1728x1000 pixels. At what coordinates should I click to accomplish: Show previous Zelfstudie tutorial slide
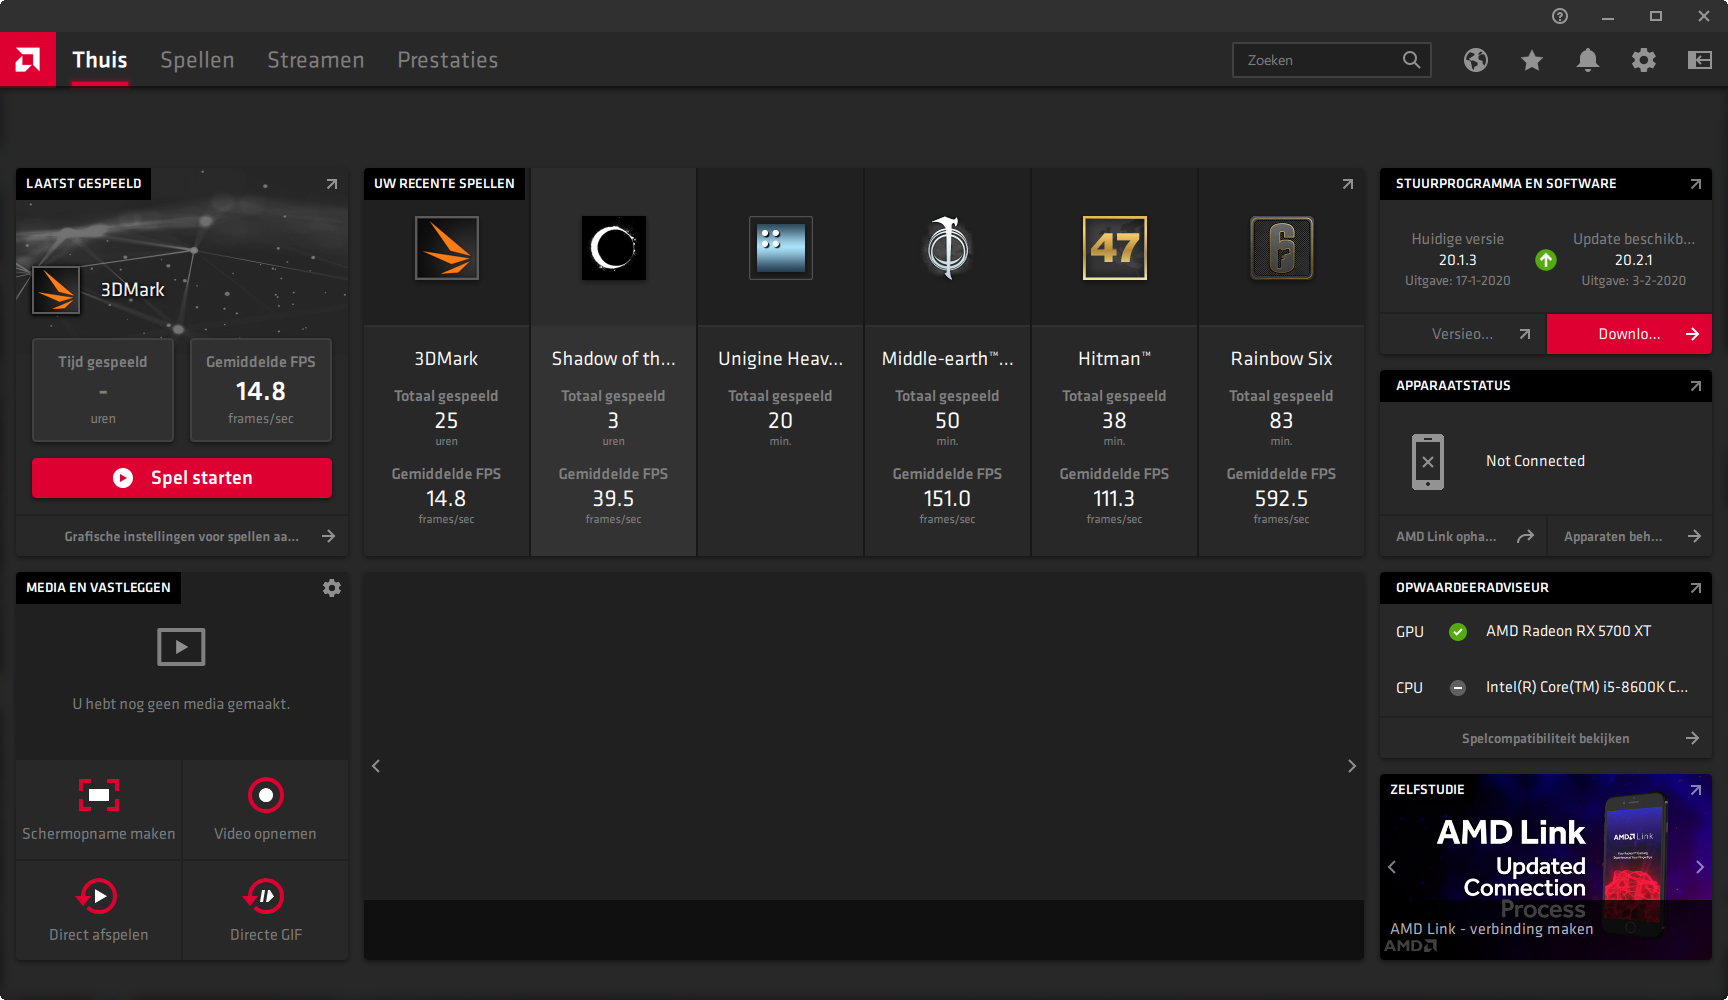[x=1392, y=867]
